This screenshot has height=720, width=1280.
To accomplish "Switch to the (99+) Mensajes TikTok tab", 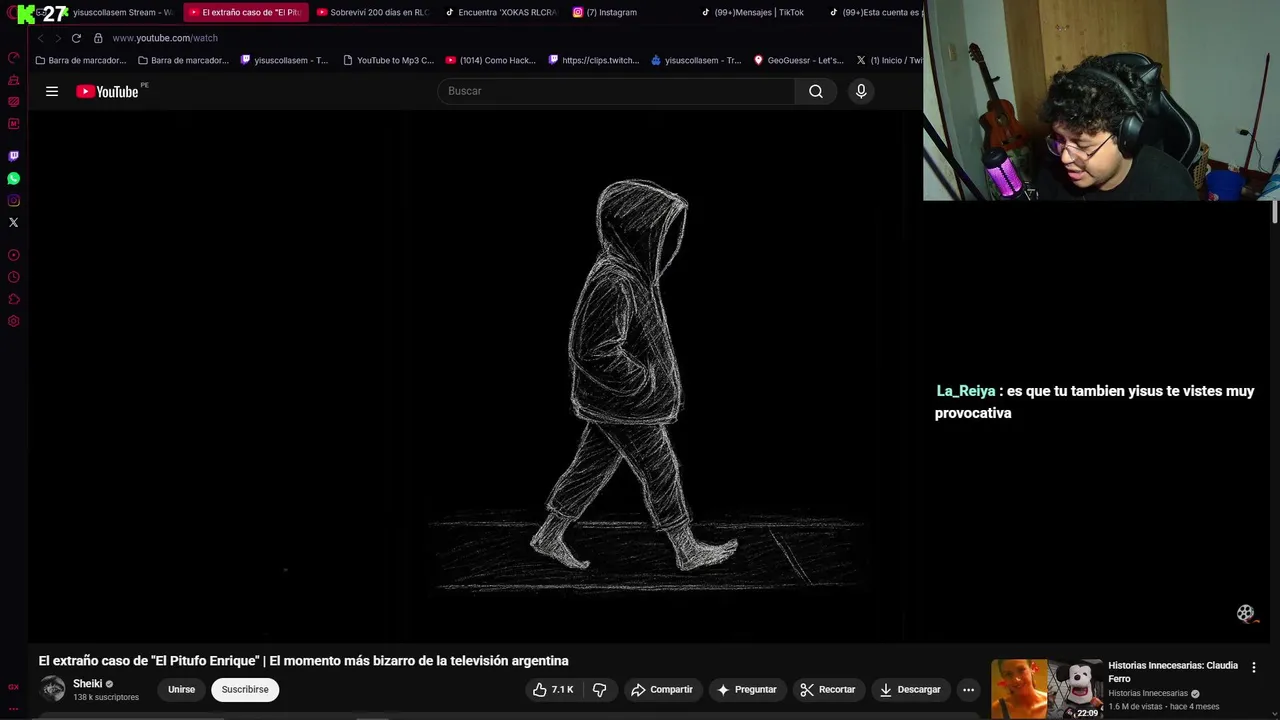I will pyautogui.click(x=756, y=13).
